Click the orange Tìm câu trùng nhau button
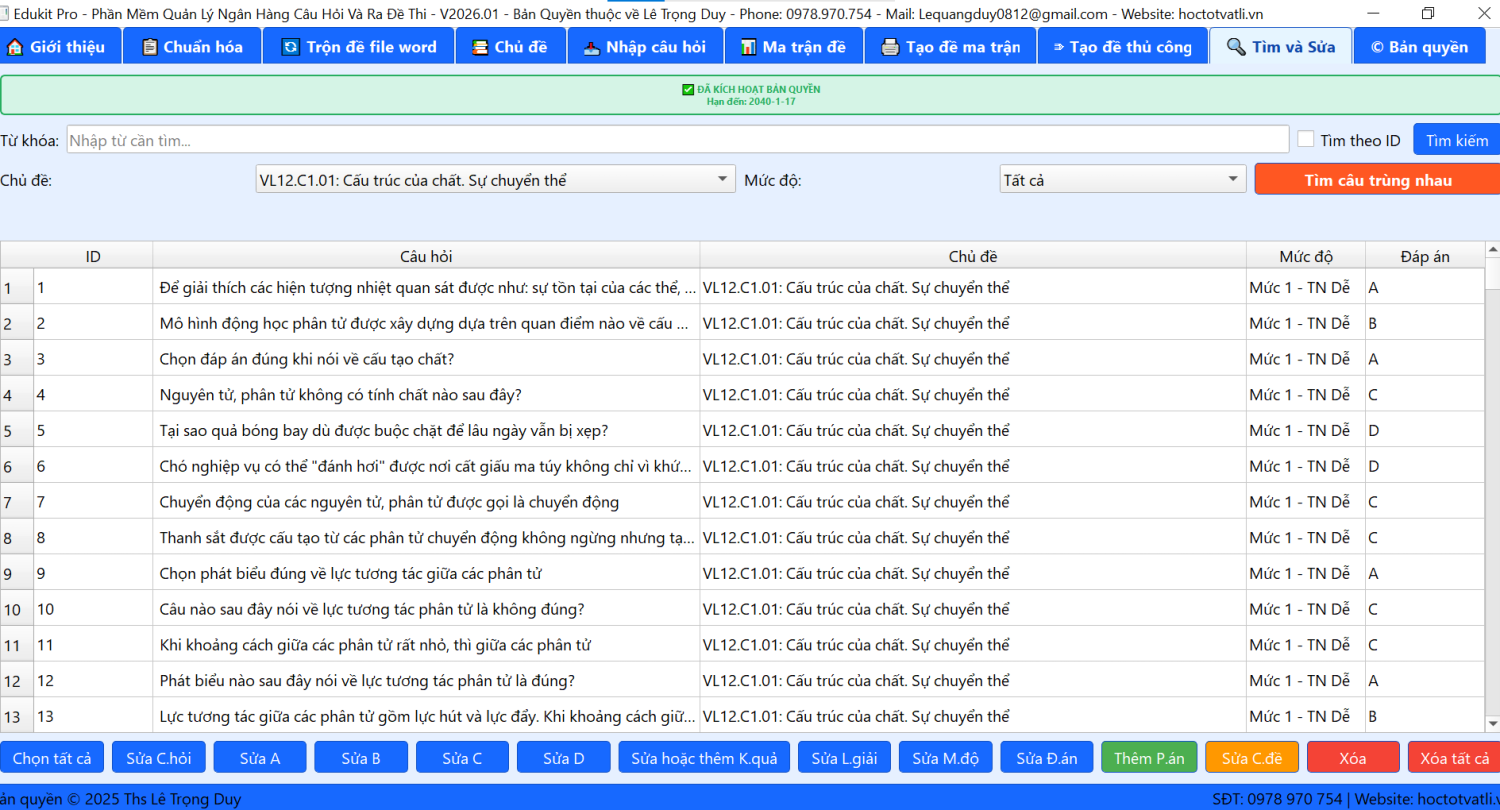The height and width of the screenshot is (810, 1500). pos(1377,180)
